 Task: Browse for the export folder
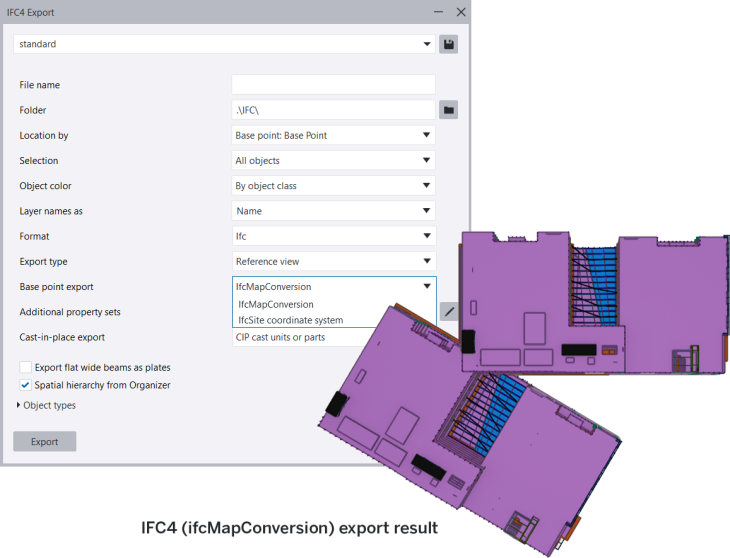click(x=448, y=110)
